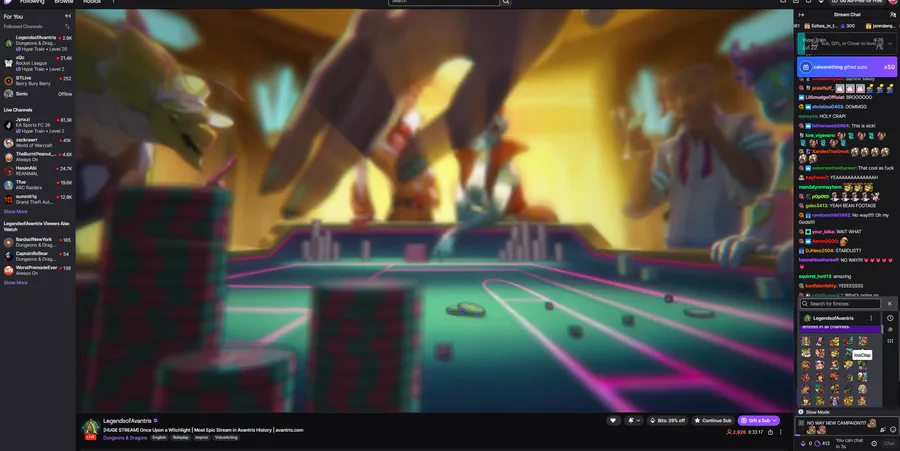
Task: Click the search magnifier button
Action: pyautogui.click(x=506, y=2)
